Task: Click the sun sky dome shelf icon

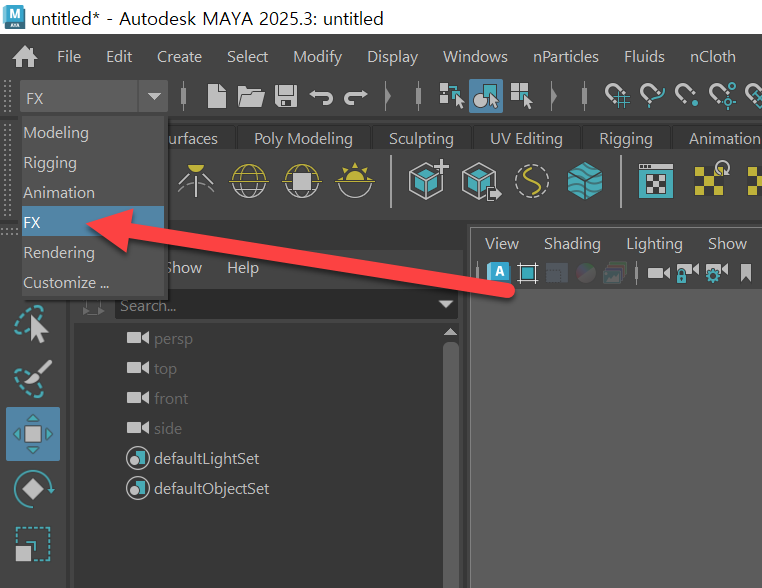Action: point(355,181)
